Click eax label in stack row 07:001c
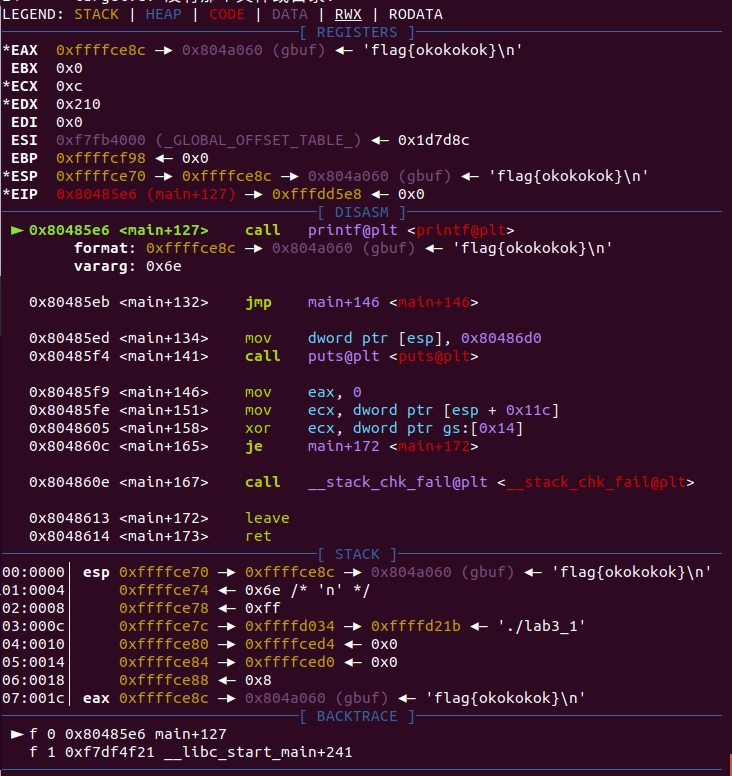Image resolution: width=732 pixels, height=776 pixels. coord(96,698)
